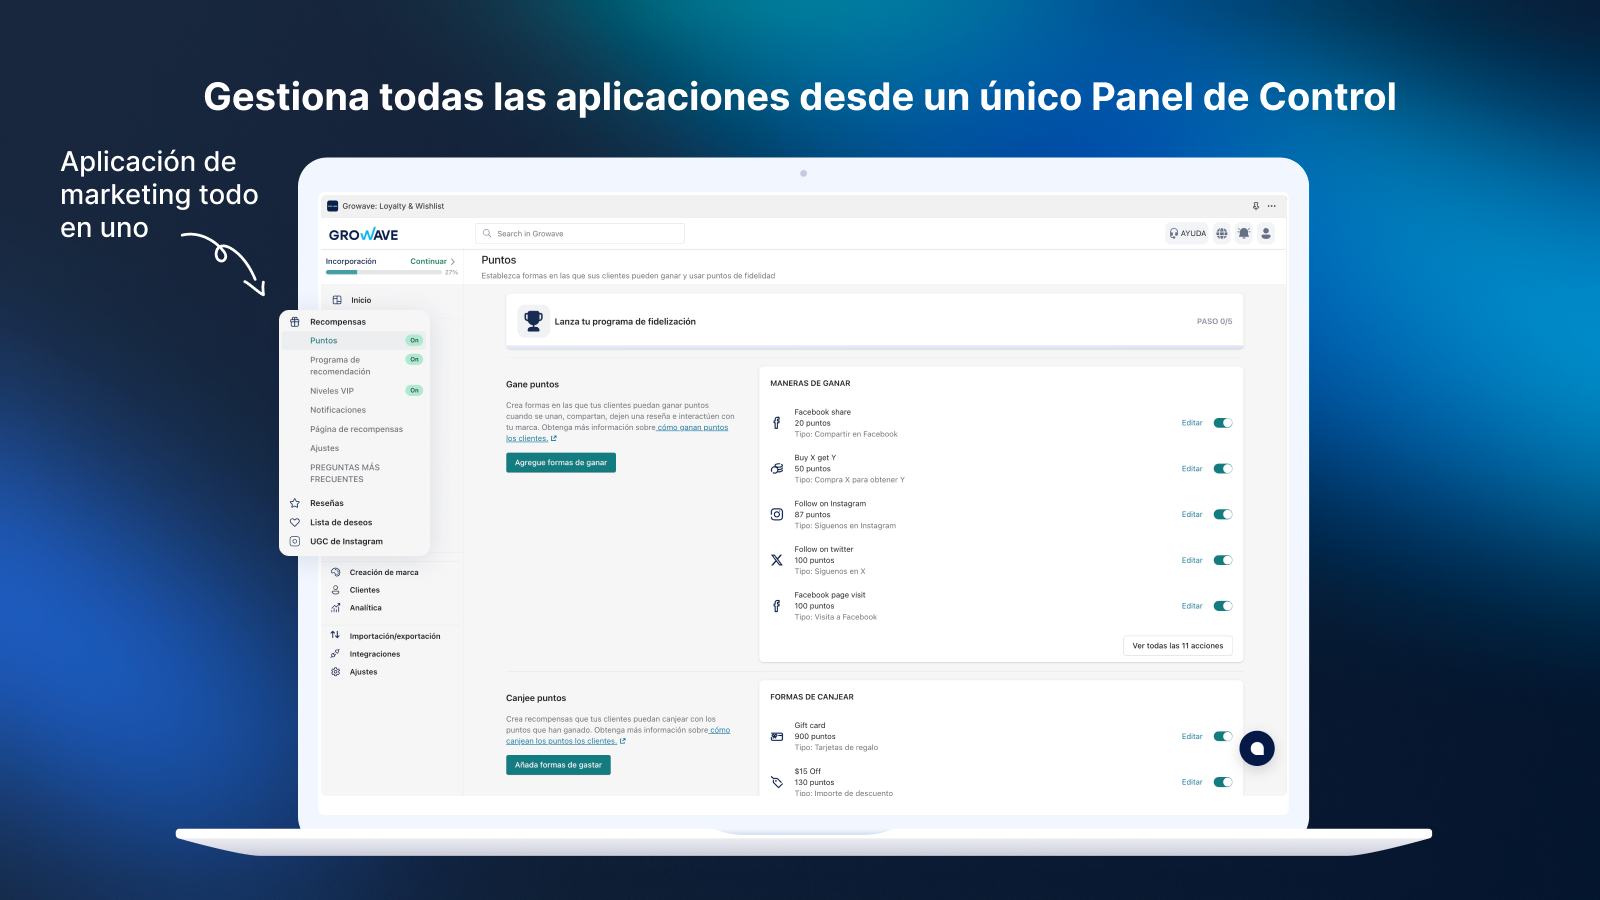Open Creación de marca in sidebar
The height and width of the screenshot is (900, 1600).
point(384,573)
